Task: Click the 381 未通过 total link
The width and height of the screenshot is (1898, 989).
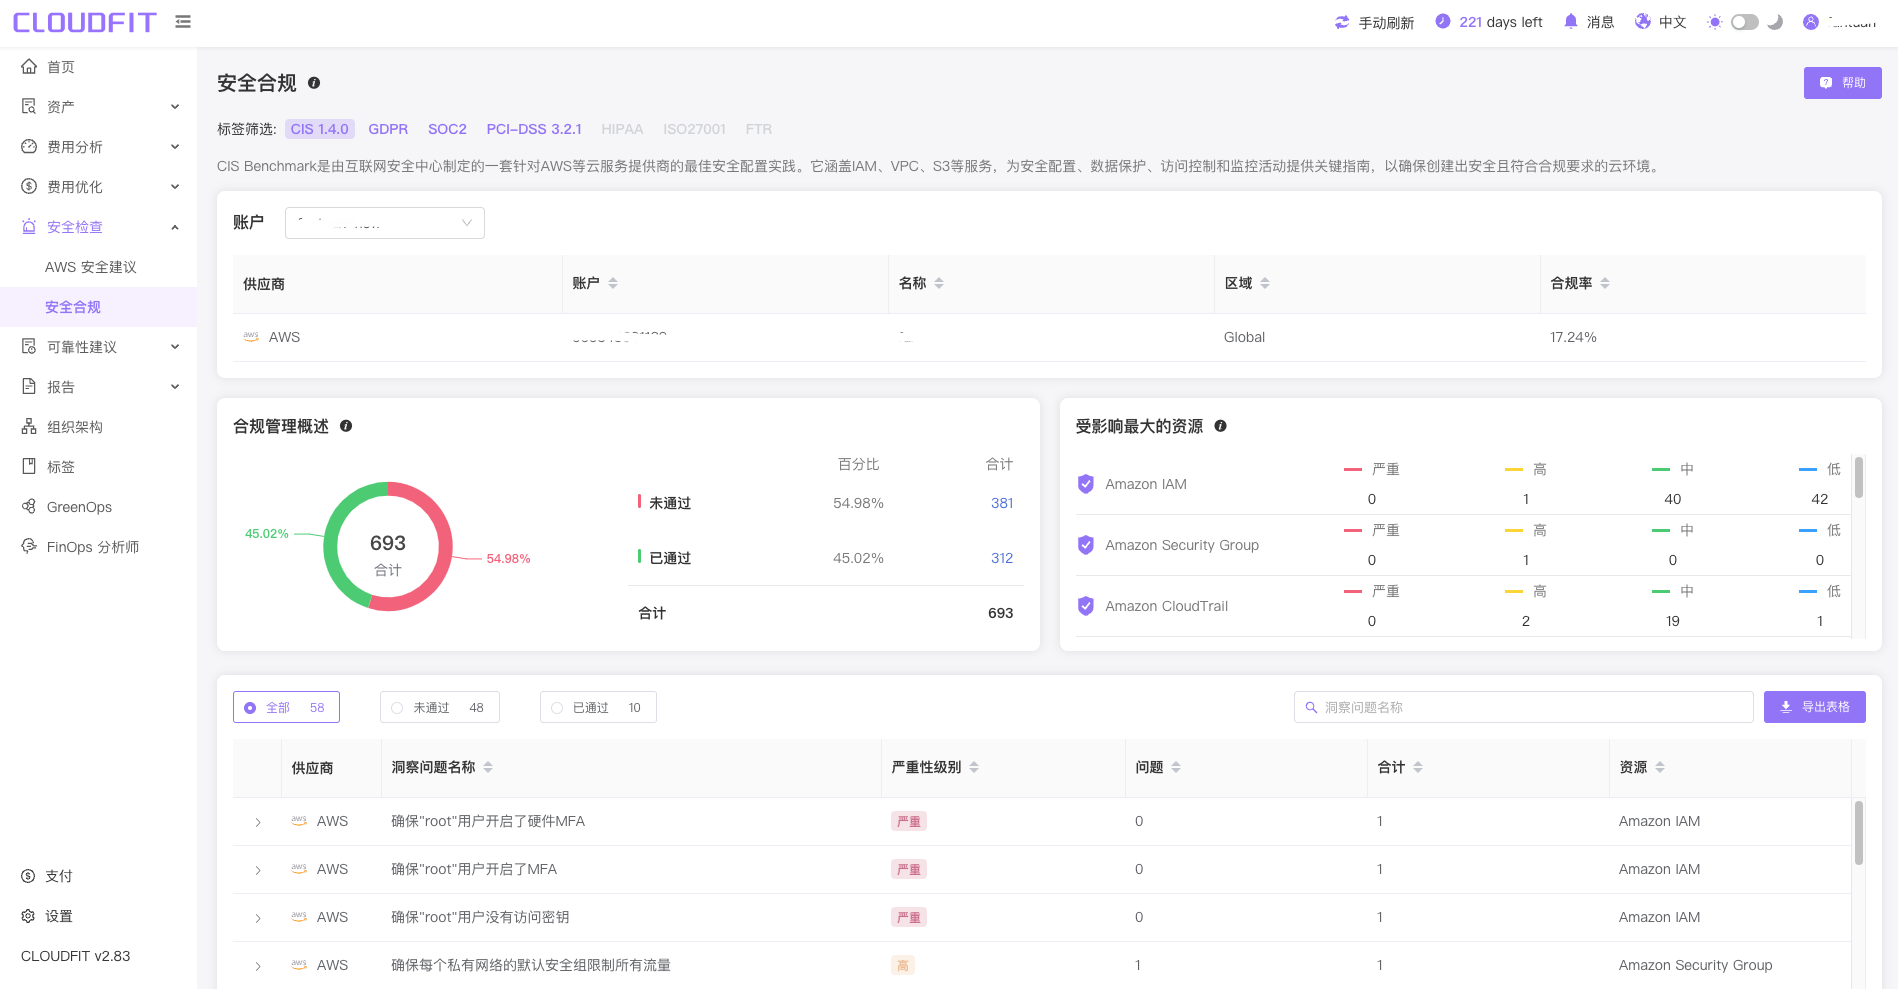Action: (1002, 503)
